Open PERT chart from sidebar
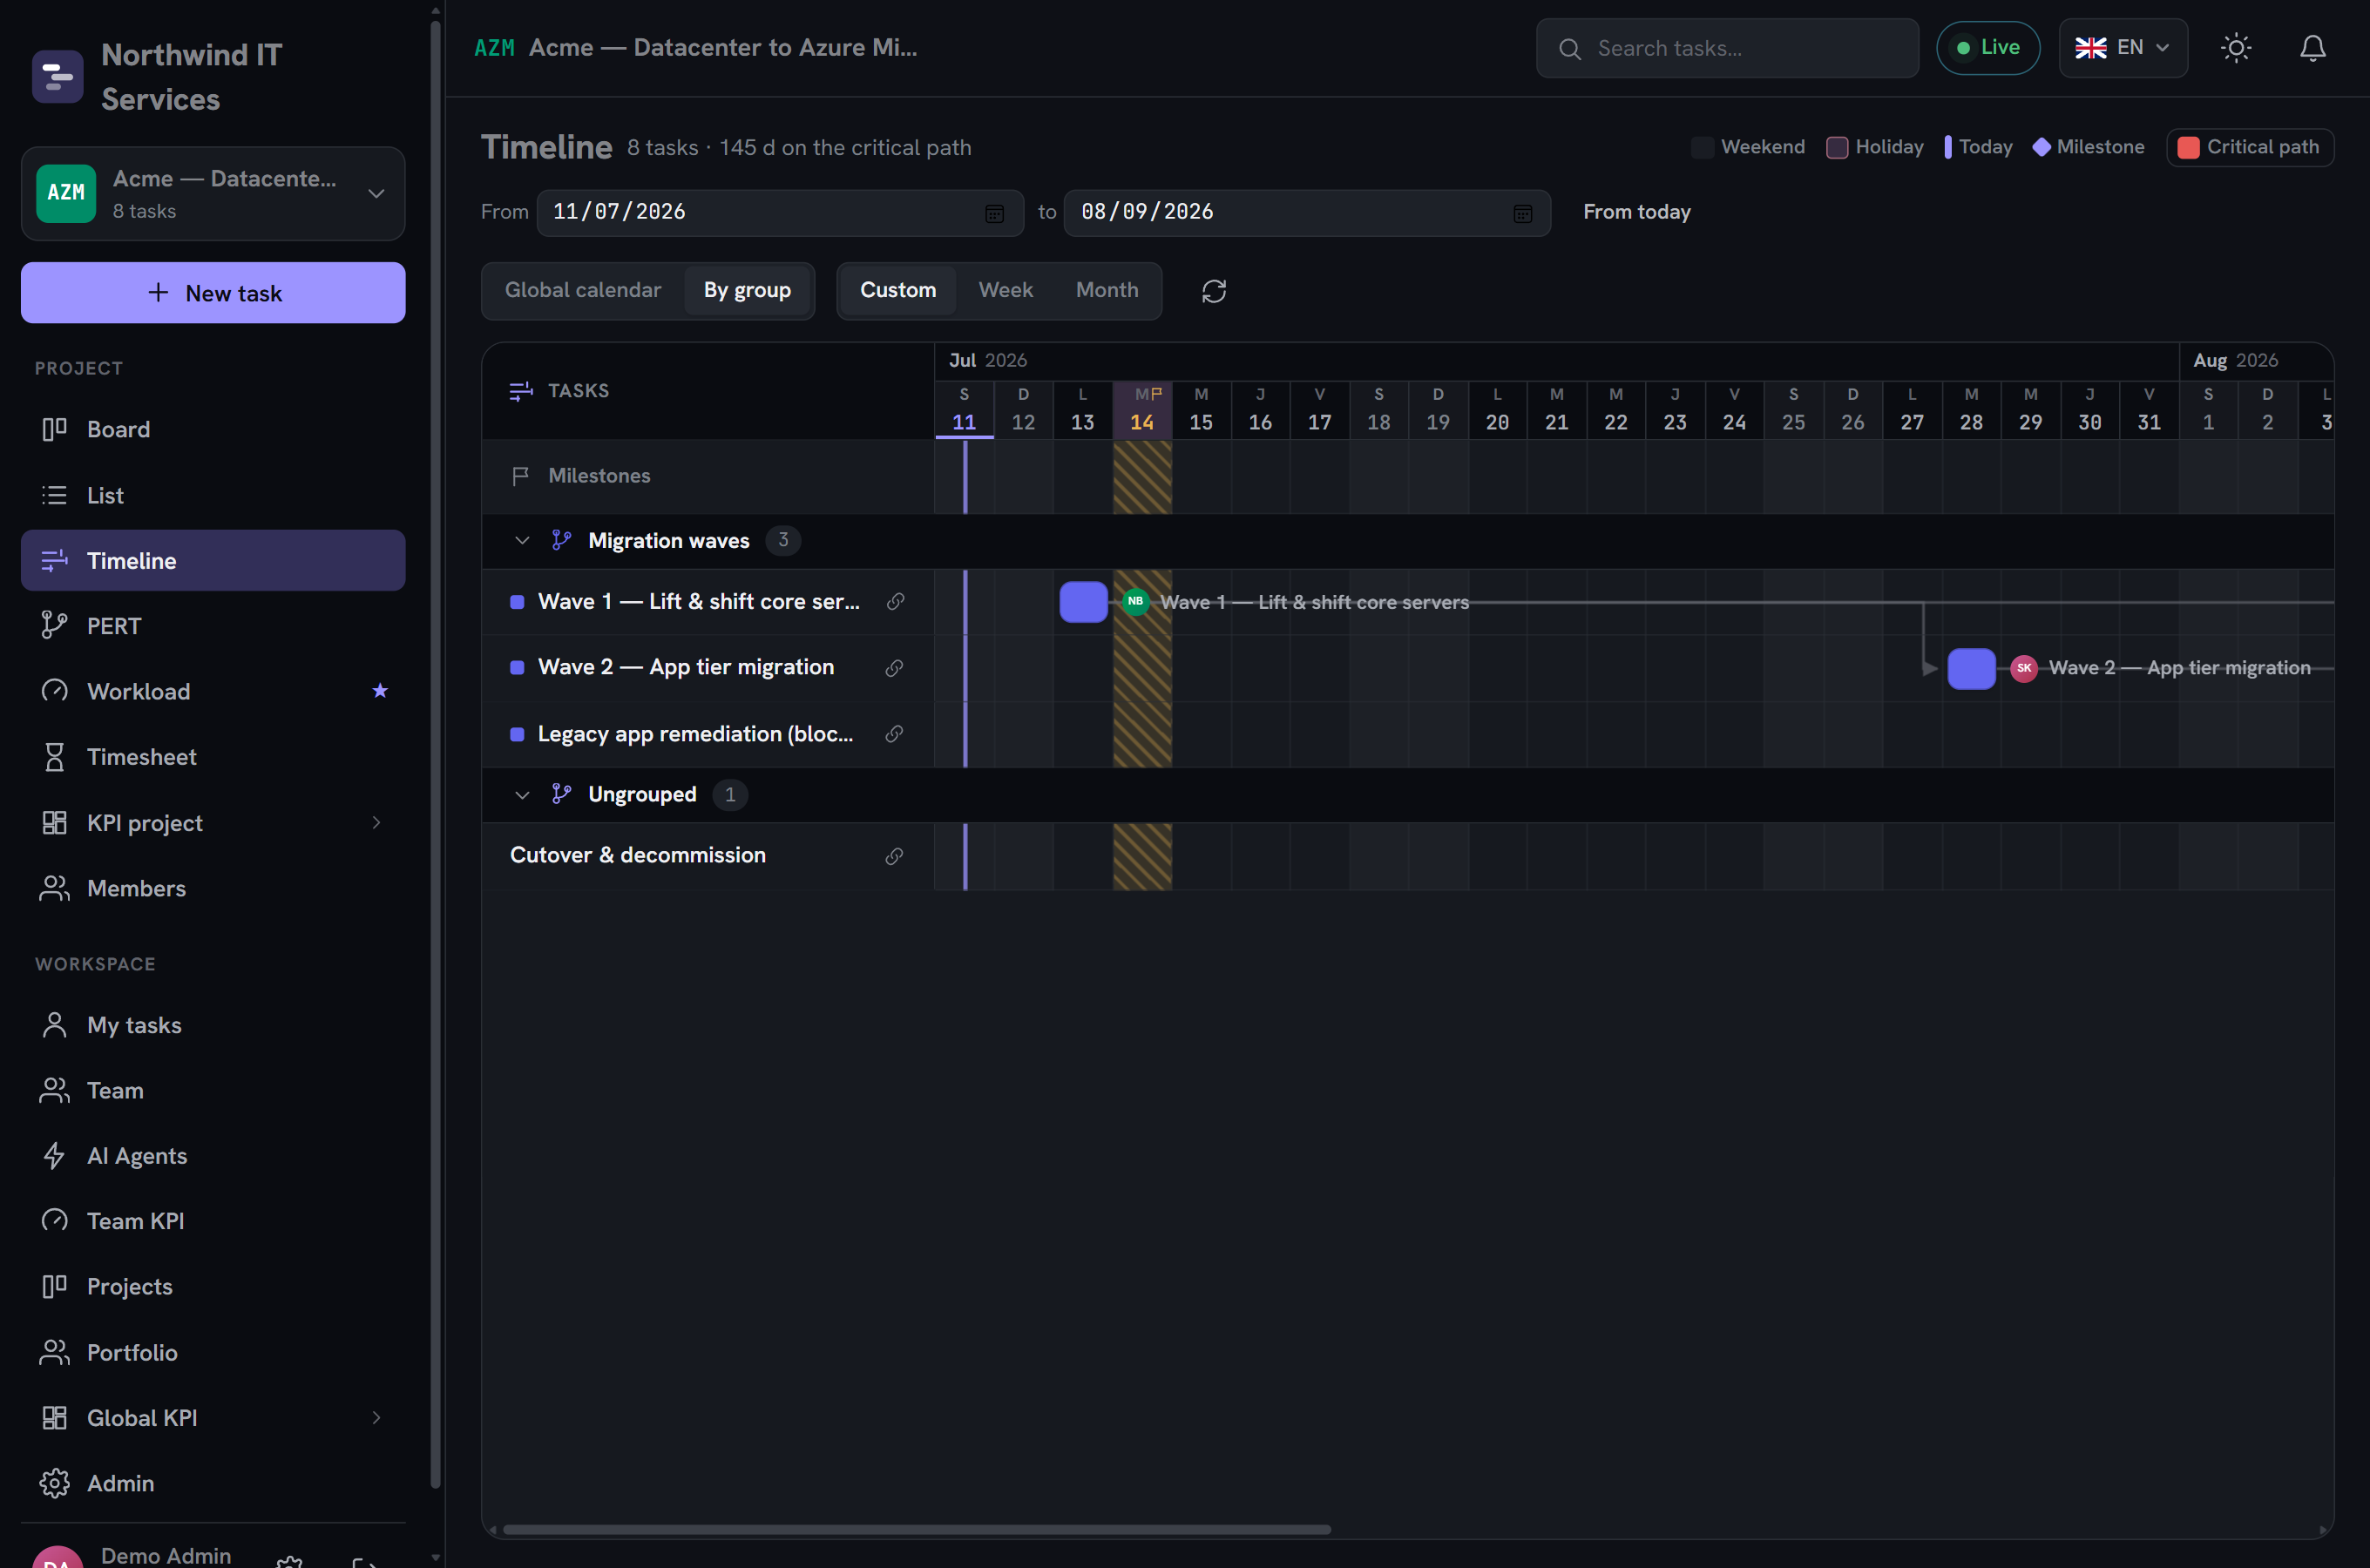Screen dimensions: 2370x1568 click(x=213, y=626)
